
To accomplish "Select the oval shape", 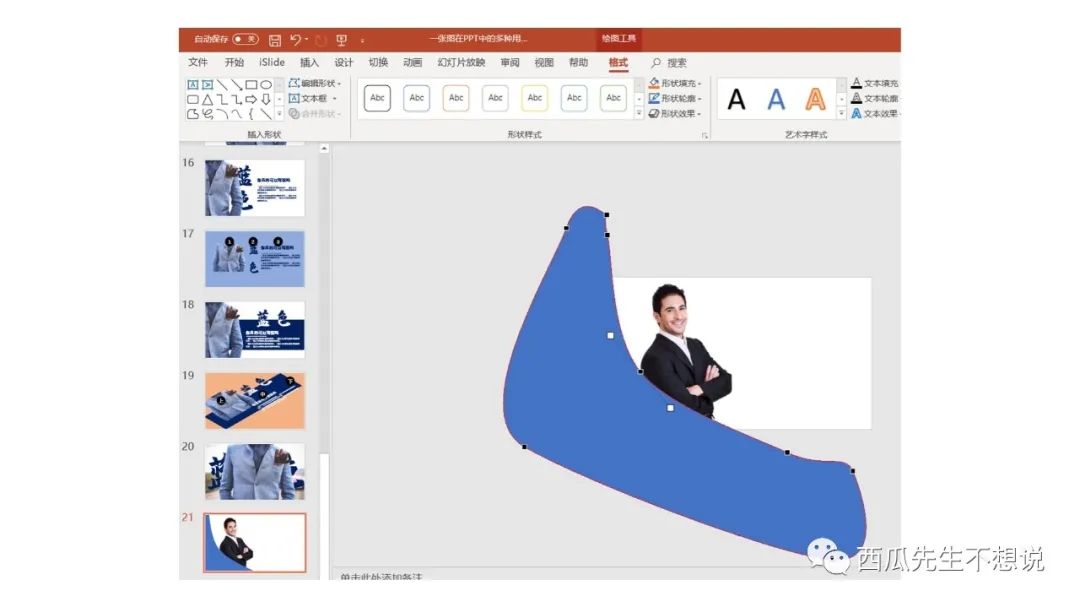I will (x=266, y=85).
